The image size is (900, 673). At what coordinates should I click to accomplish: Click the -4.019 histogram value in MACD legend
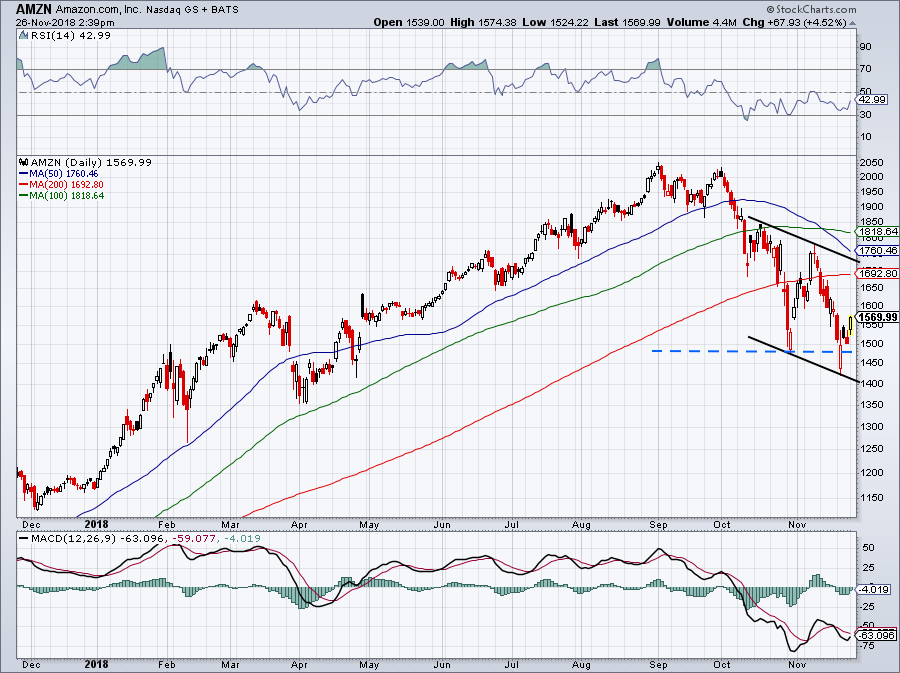click(242, 539)
